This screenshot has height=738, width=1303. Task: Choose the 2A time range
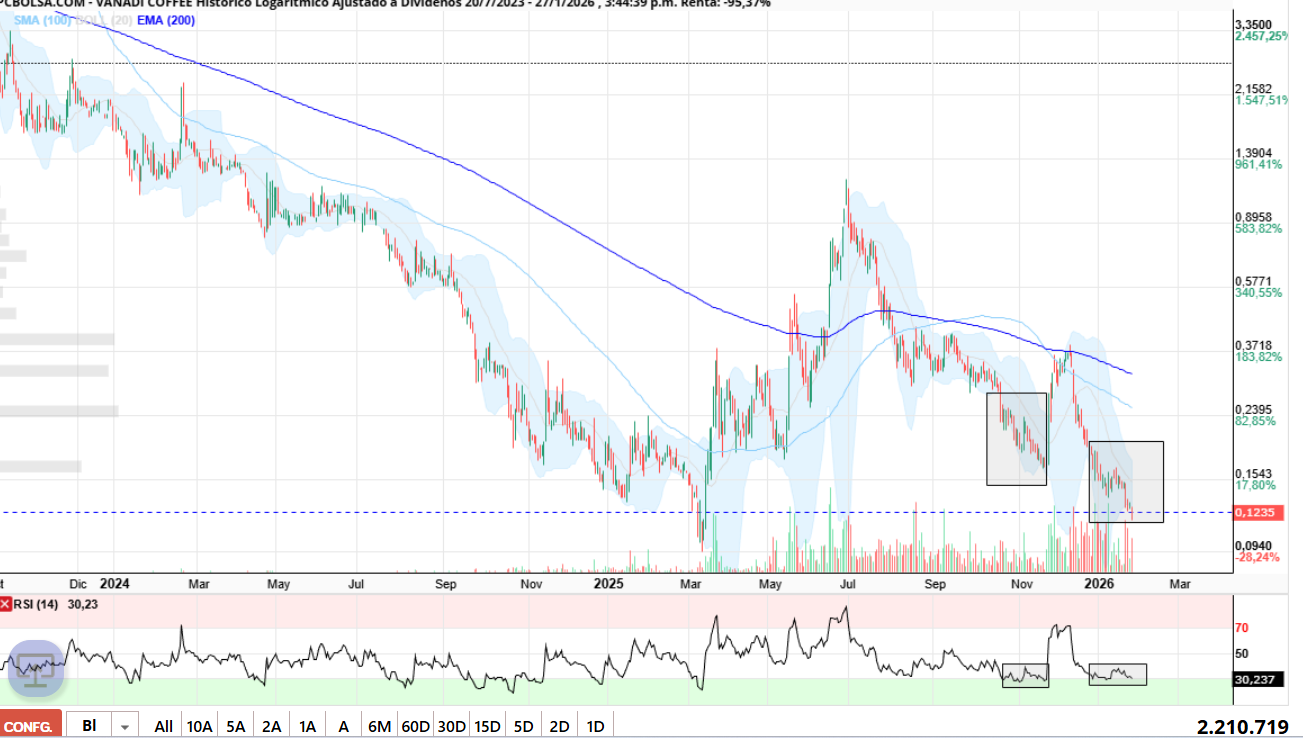coord(271,726)
